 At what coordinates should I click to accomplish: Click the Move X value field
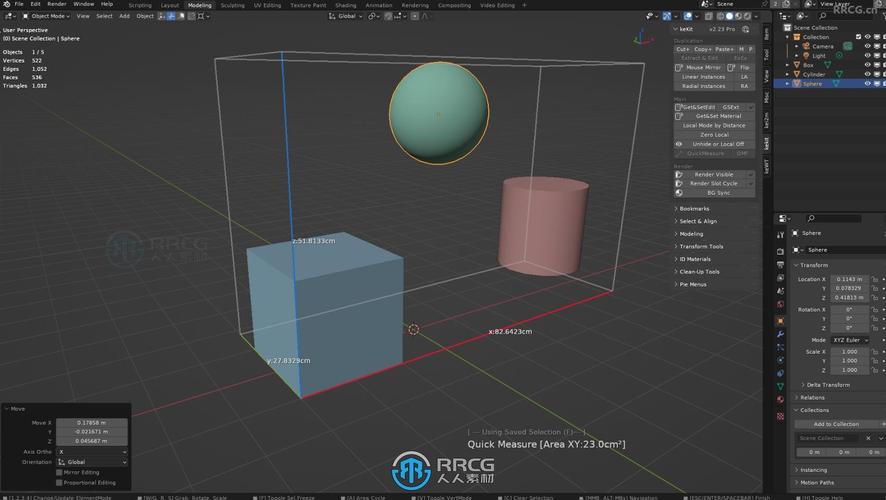point(92,423)
